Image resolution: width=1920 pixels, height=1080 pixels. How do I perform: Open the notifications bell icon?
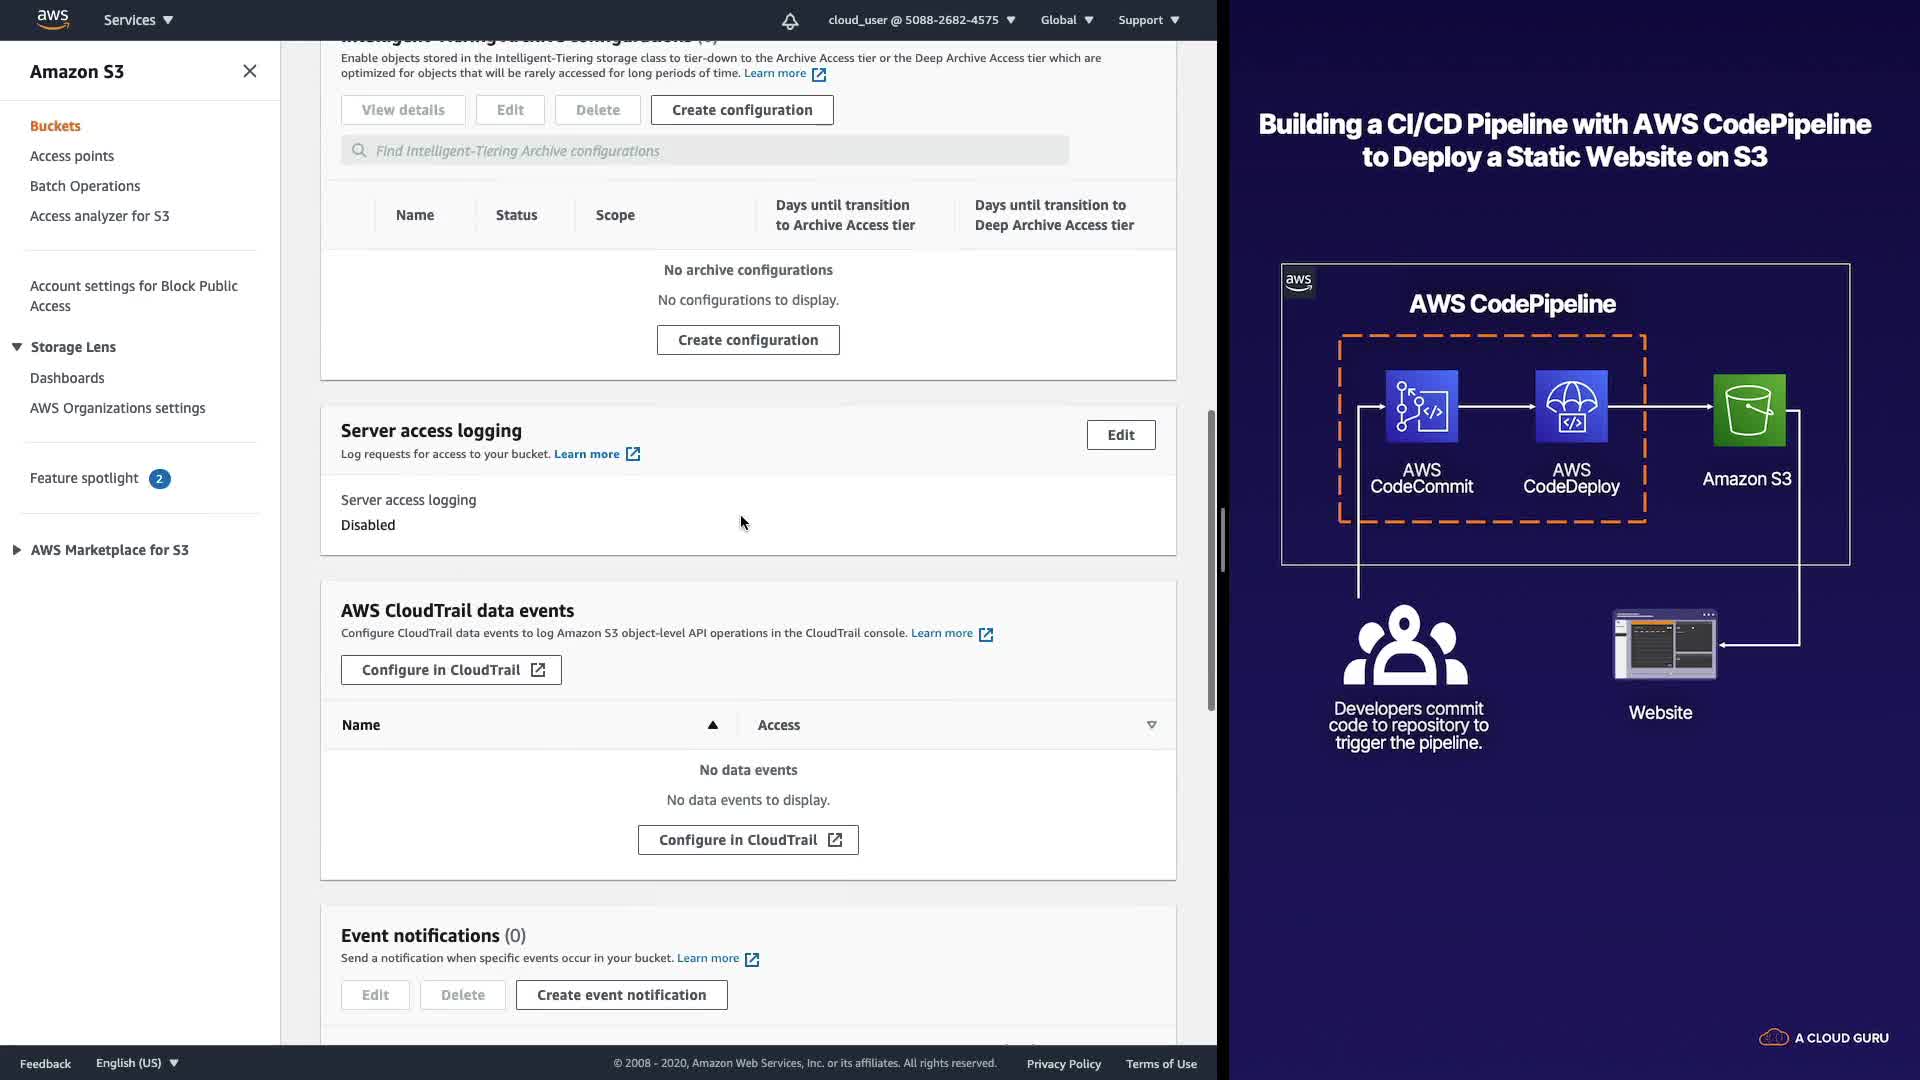(790, 20)
